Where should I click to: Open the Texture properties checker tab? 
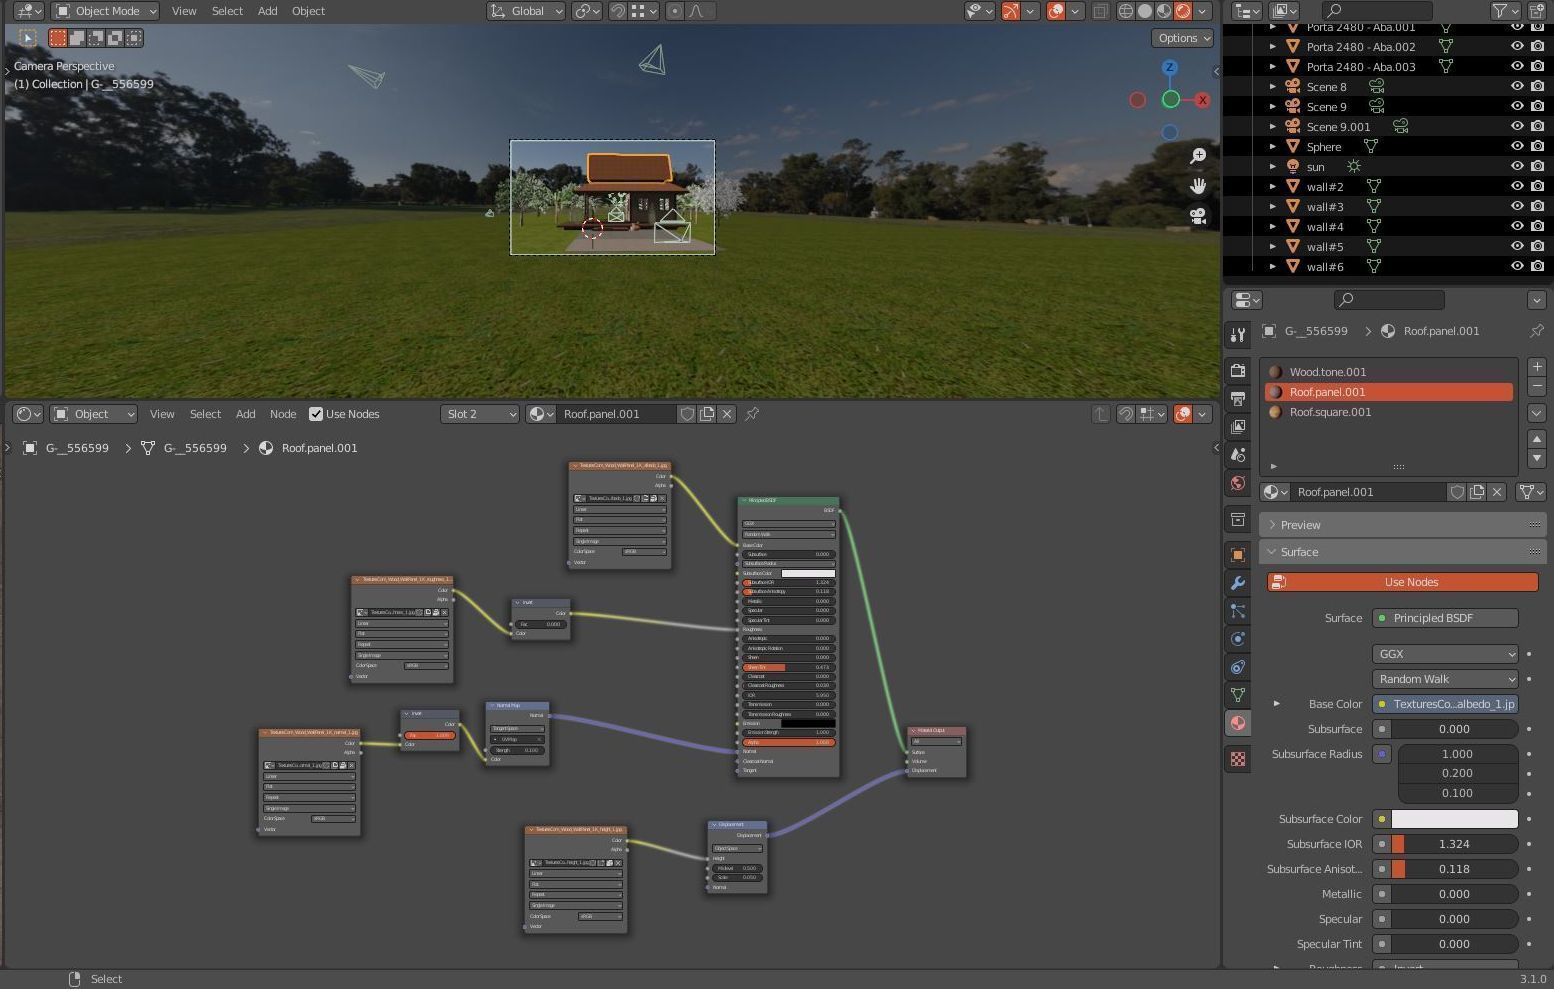click(1238, 759)
